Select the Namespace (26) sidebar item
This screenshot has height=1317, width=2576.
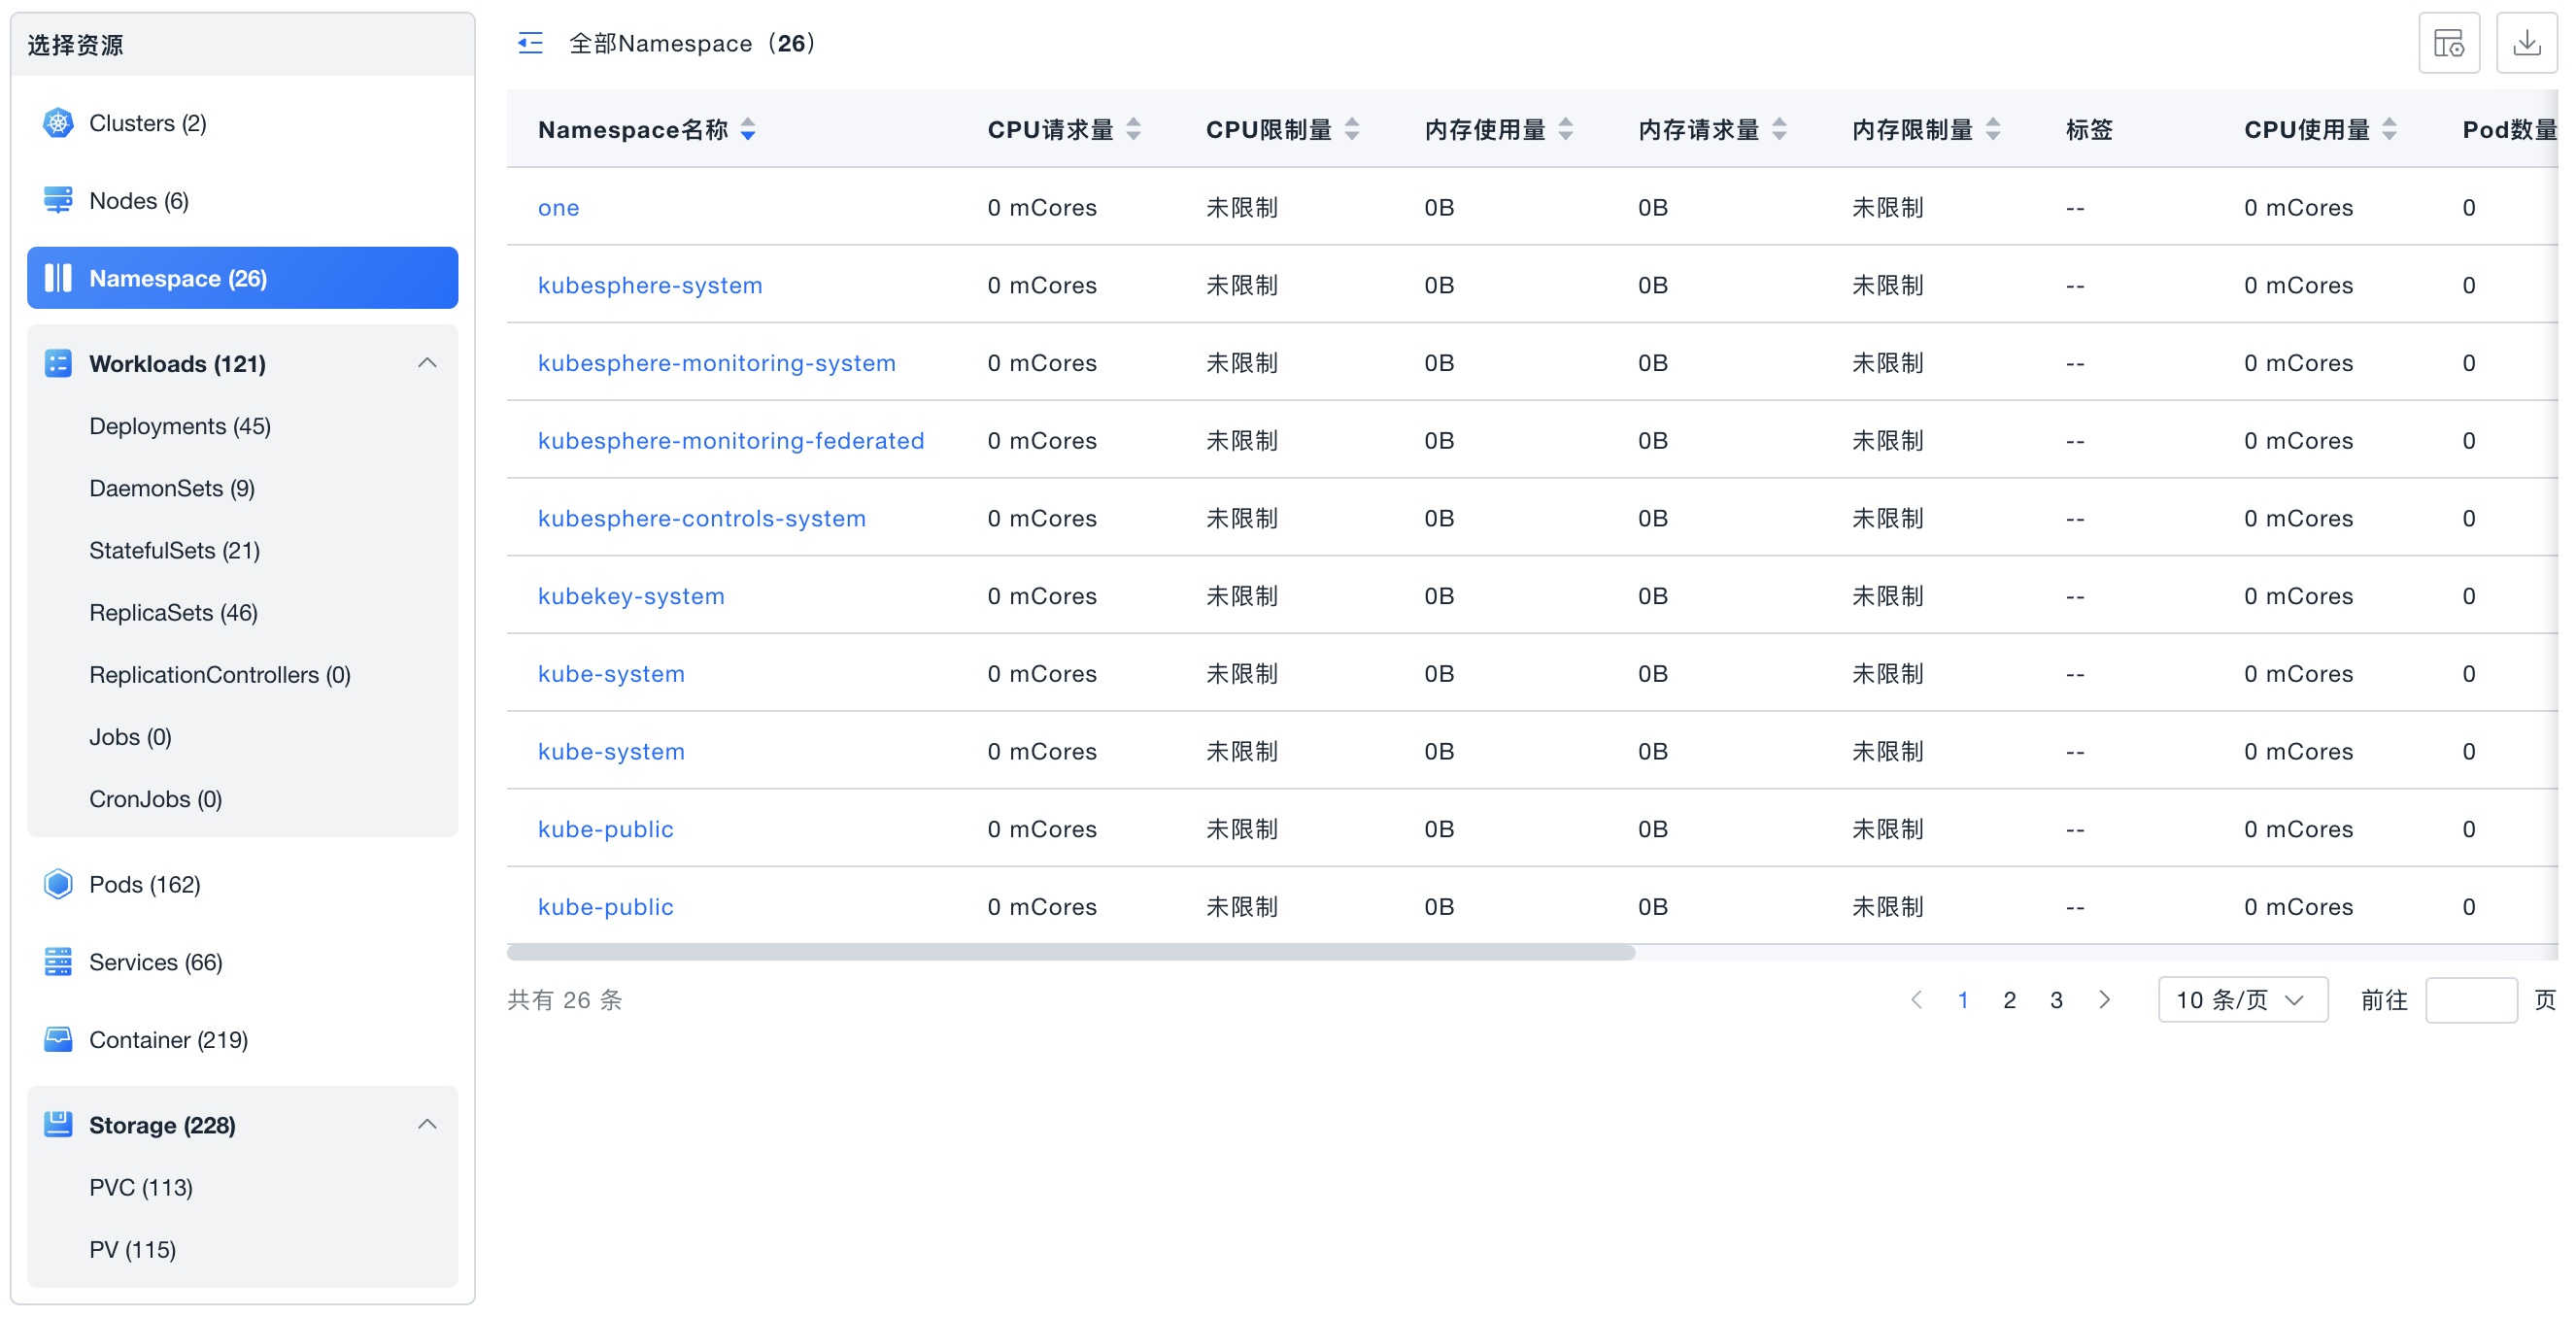(242, 278)
